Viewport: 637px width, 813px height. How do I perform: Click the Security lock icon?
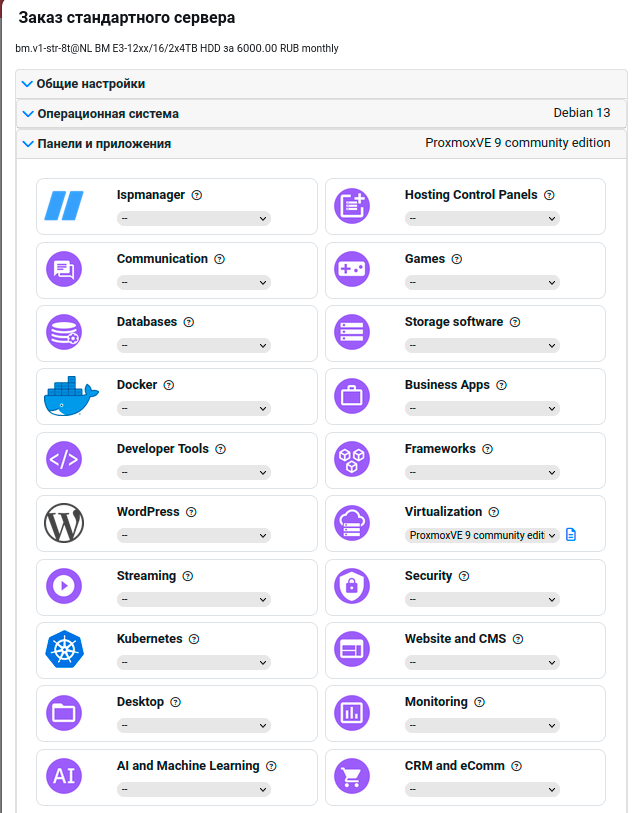pyautogui.click(x=352, y=587)
